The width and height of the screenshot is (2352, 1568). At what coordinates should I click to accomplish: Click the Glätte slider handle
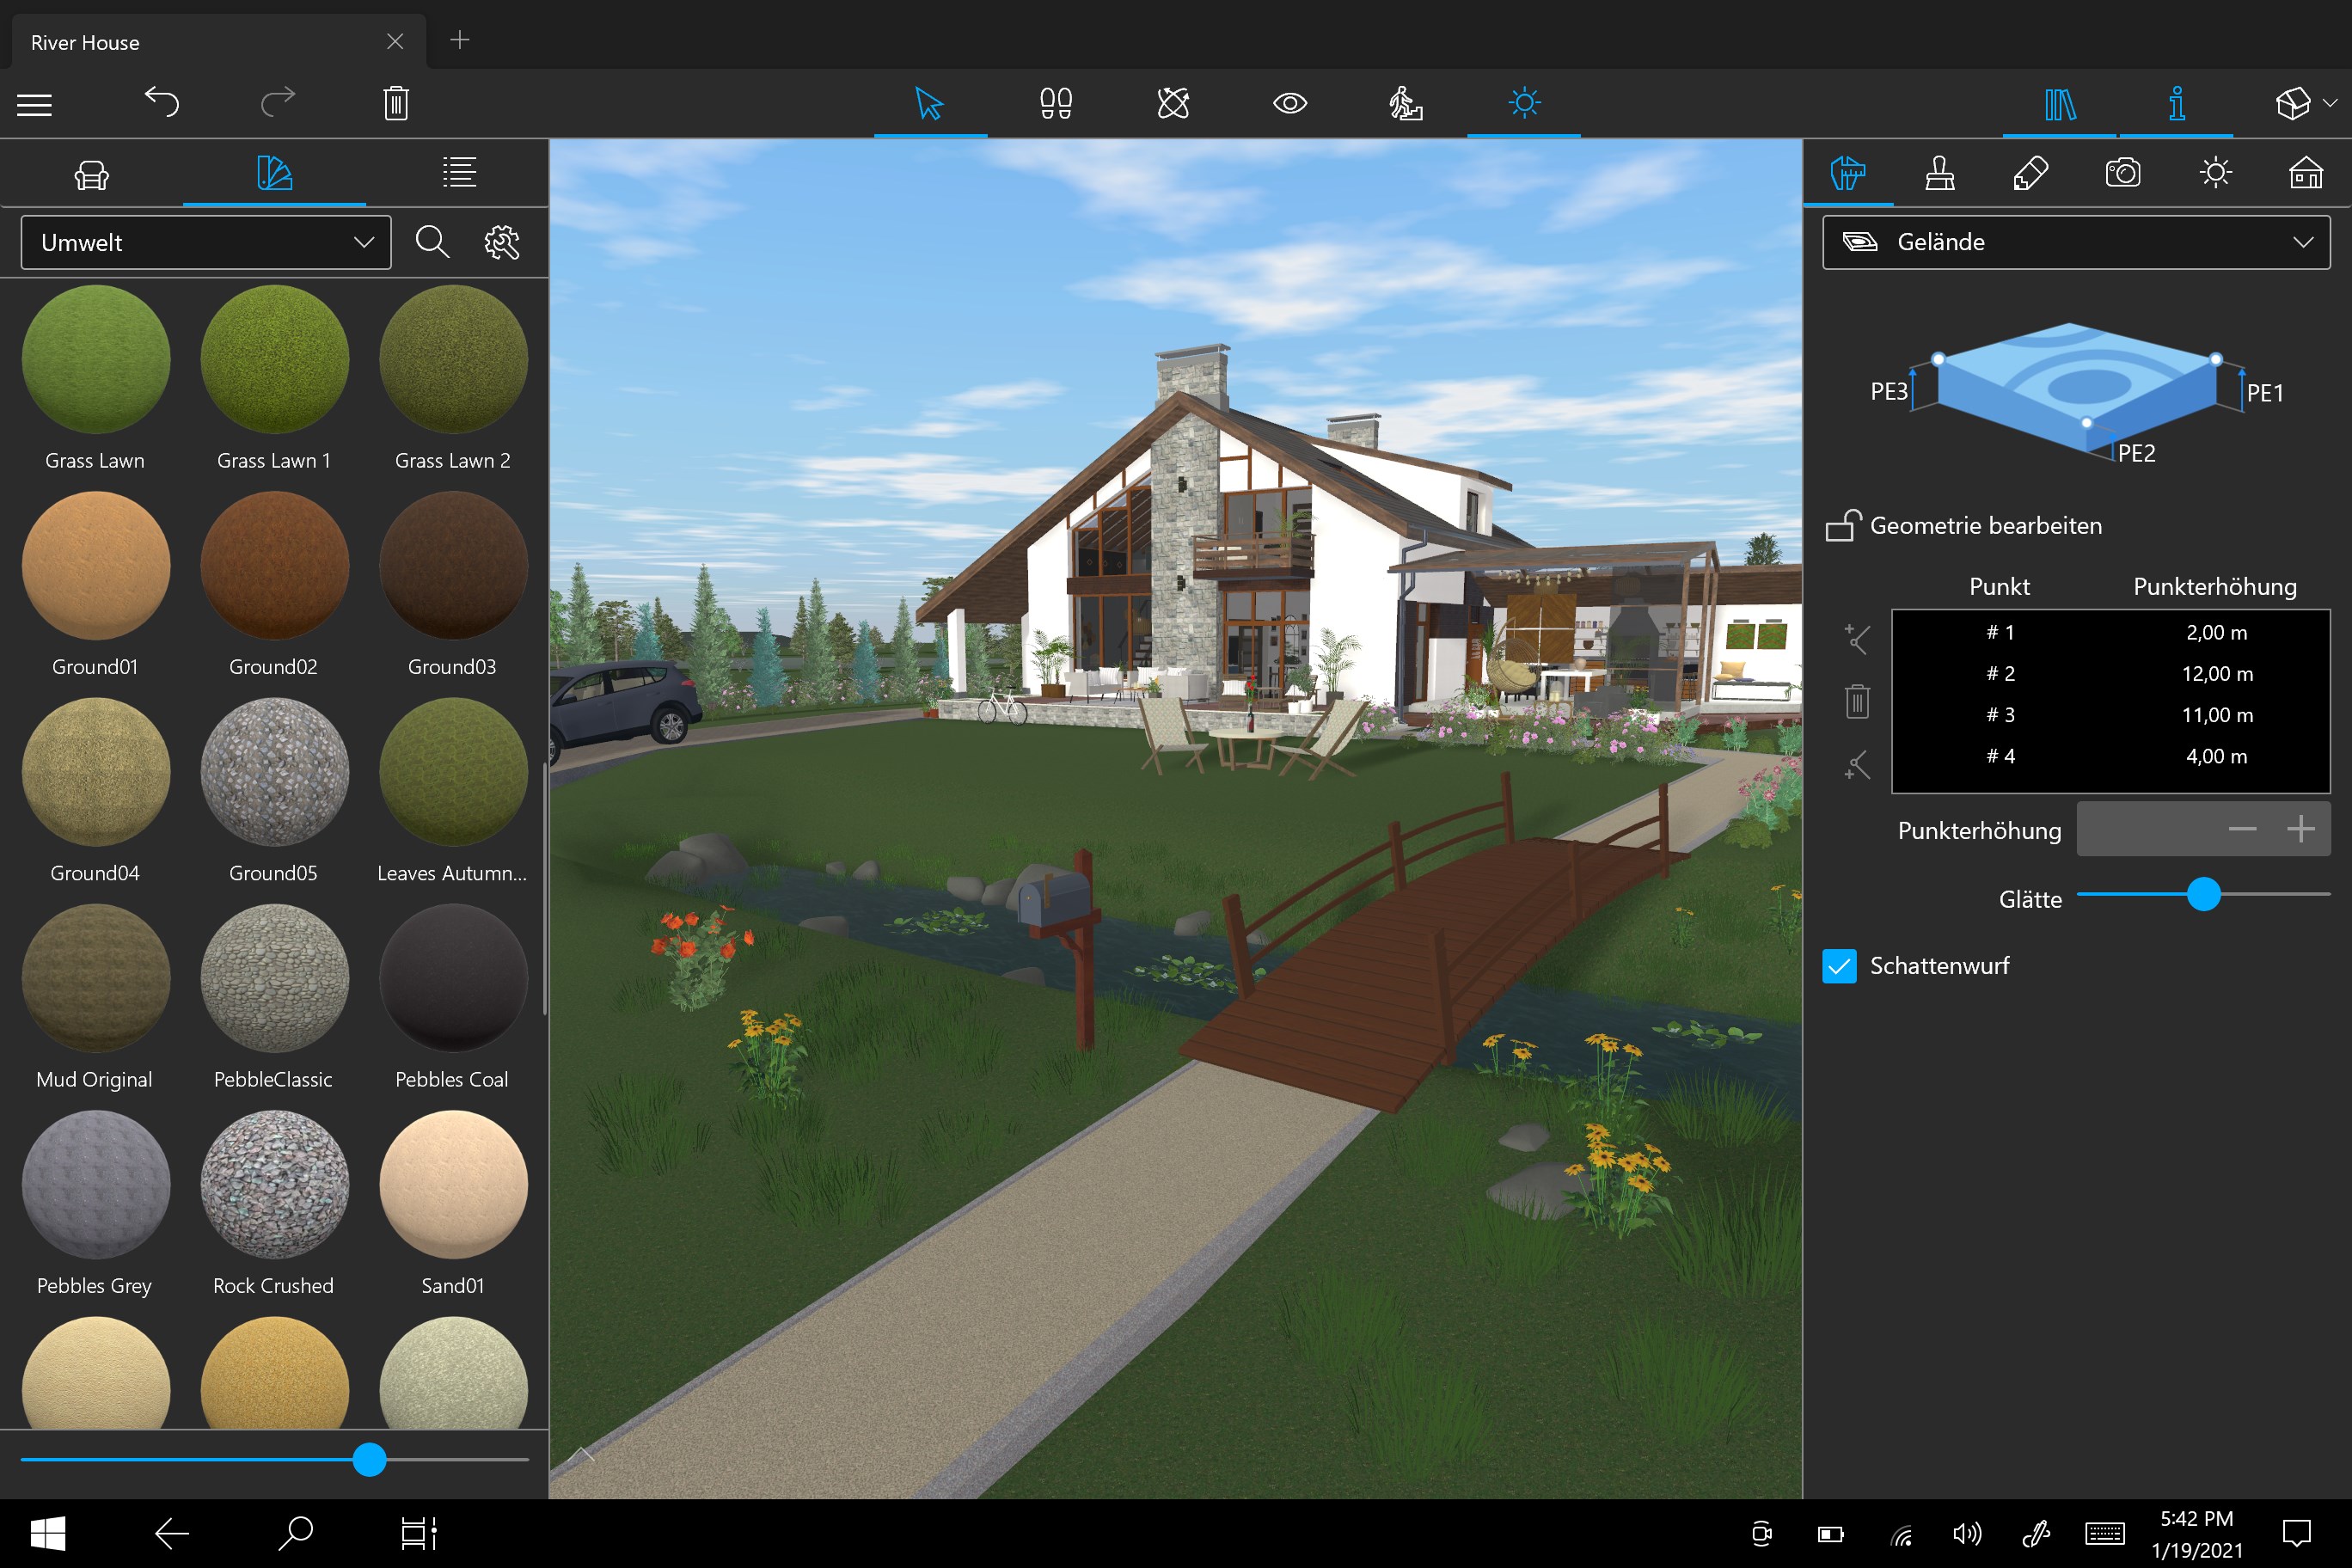point(2203,894)
